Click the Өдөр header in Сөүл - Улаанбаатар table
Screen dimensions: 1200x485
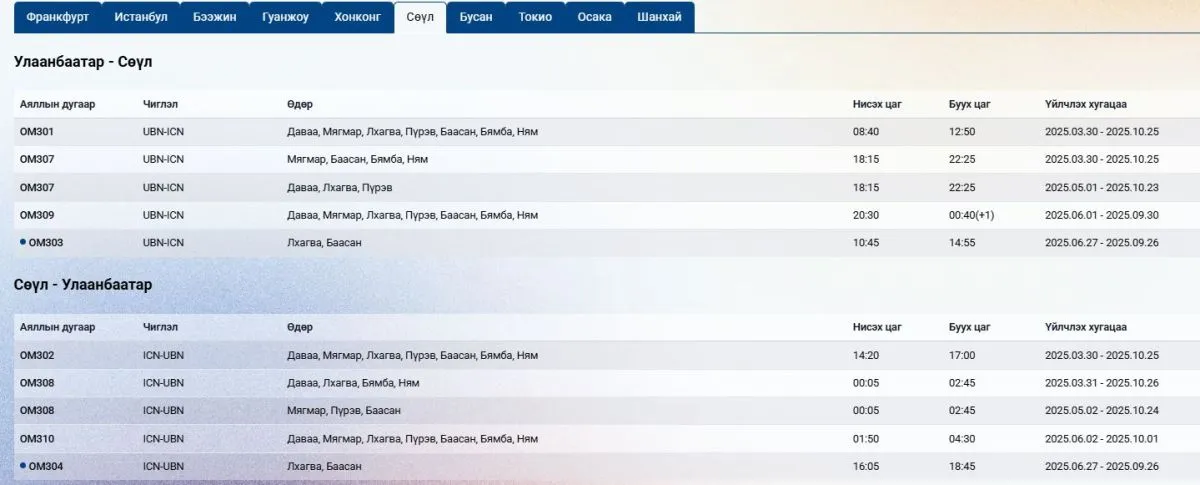[x=300, y=327]
